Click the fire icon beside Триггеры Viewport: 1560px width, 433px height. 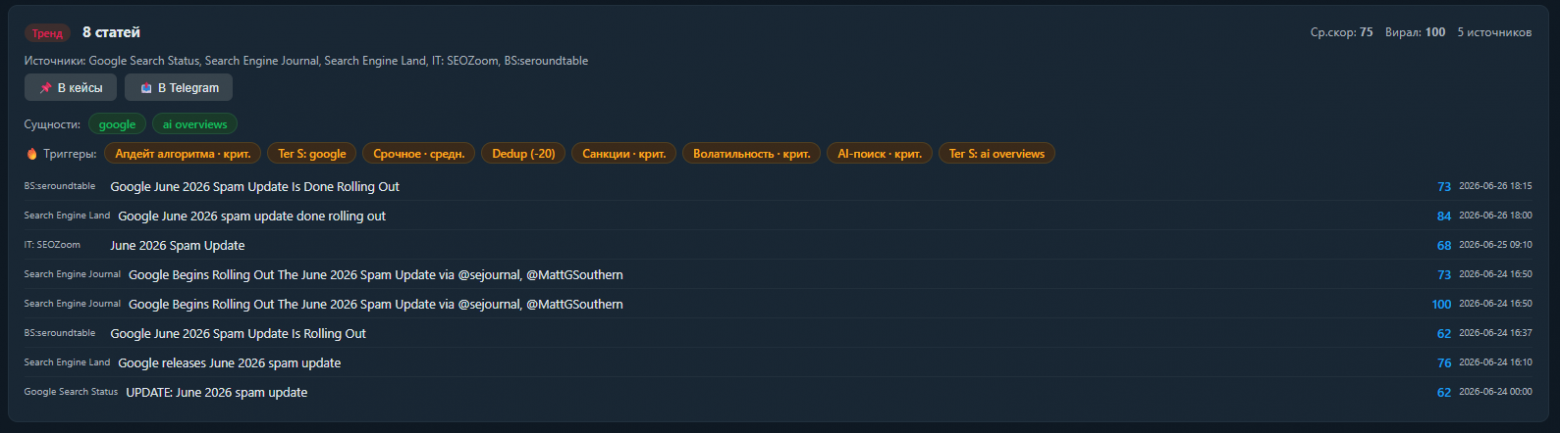click(32, 154)
